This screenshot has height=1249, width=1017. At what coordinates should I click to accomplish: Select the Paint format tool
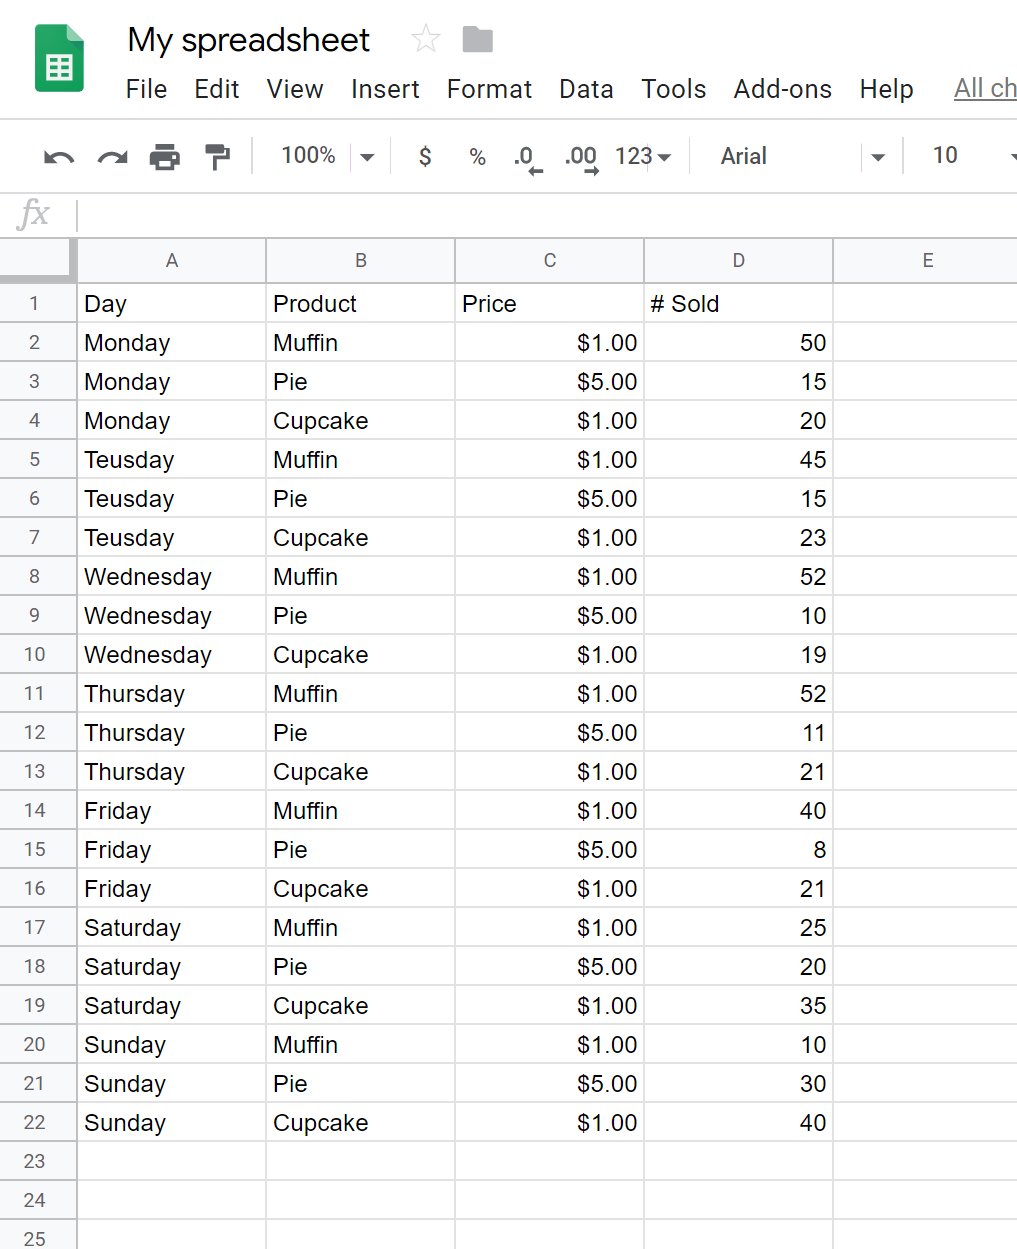point(218,156)
